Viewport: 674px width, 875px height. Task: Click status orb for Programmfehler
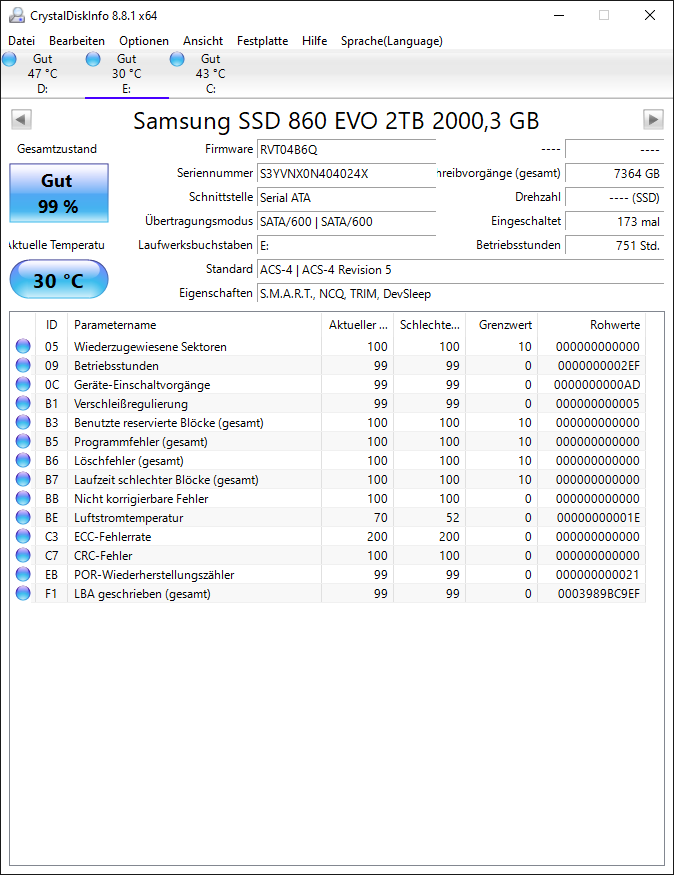pyautogui.click(x=23, y=441)
